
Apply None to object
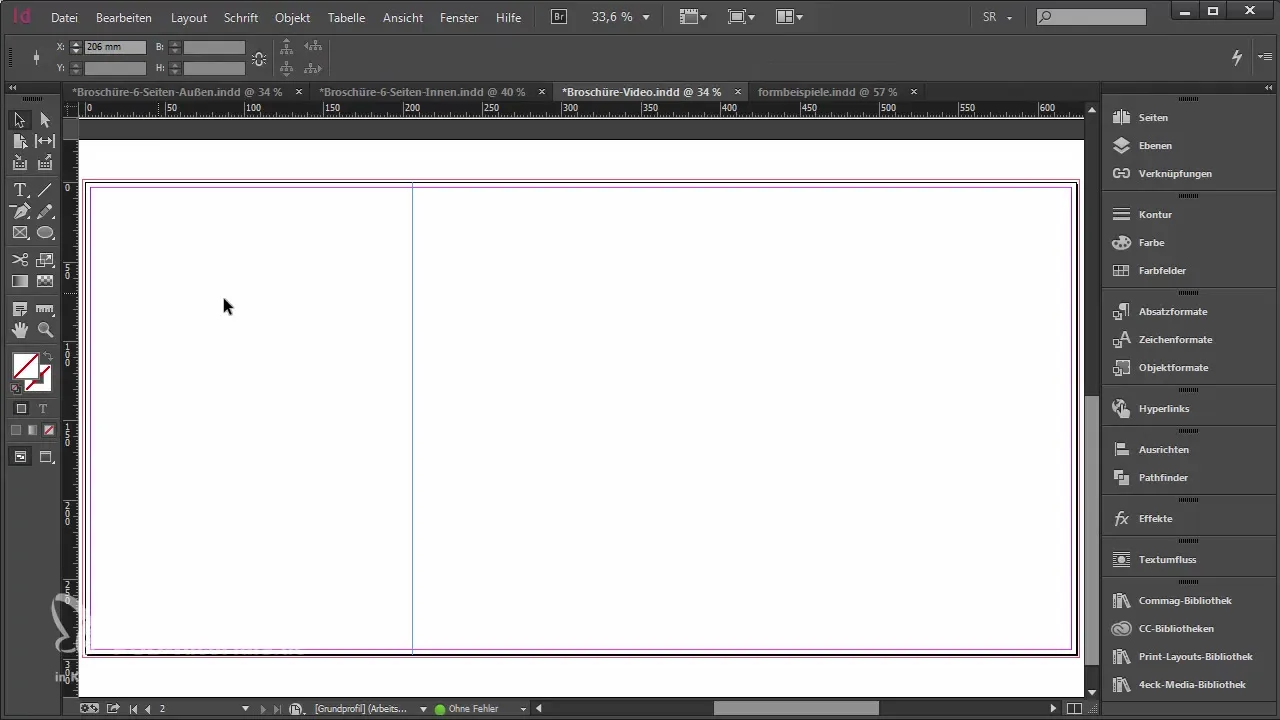(48, 431)
